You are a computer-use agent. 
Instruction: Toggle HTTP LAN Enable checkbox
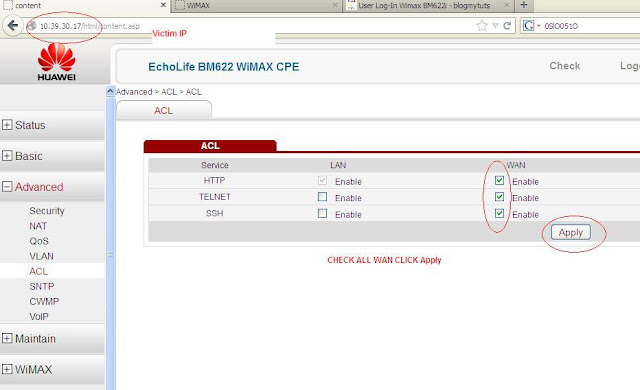point(322,180)
